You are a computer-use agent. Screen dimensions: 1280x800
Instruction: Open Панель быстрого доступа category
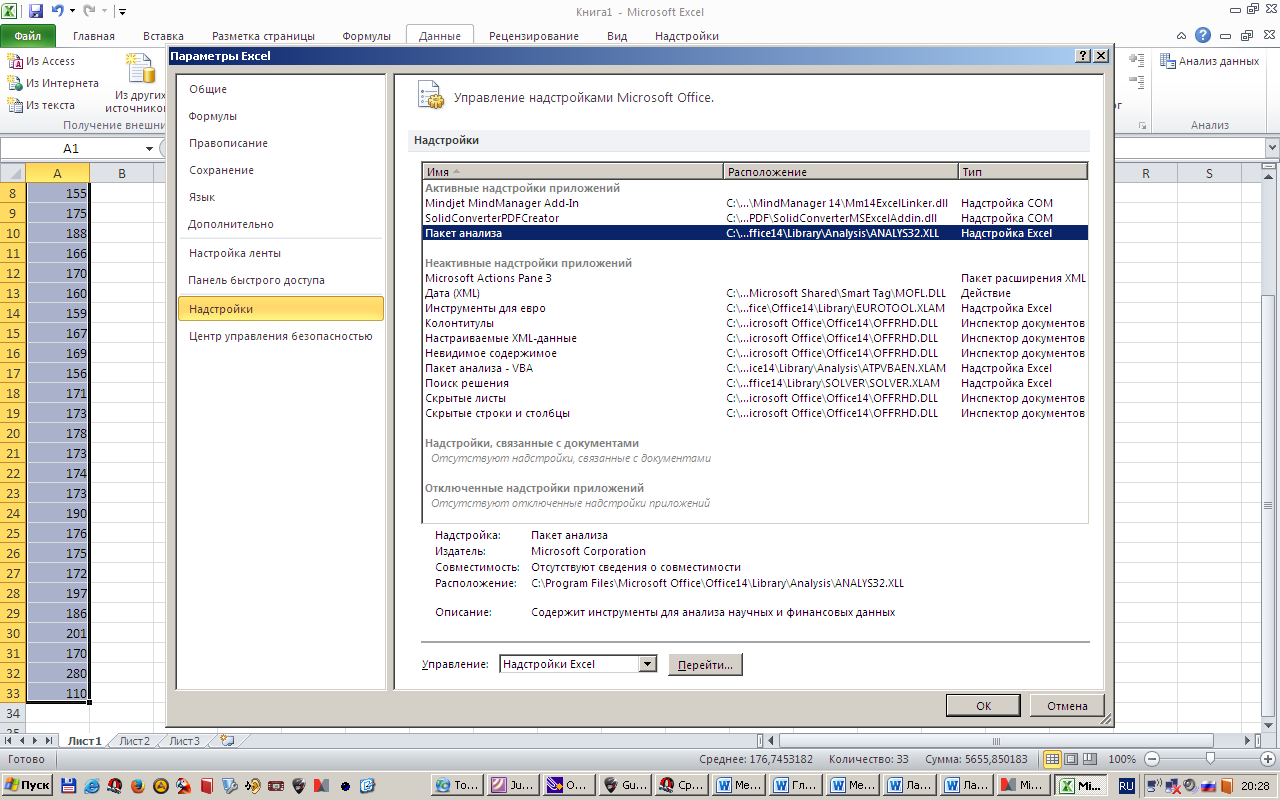click(x=280, y=280)
